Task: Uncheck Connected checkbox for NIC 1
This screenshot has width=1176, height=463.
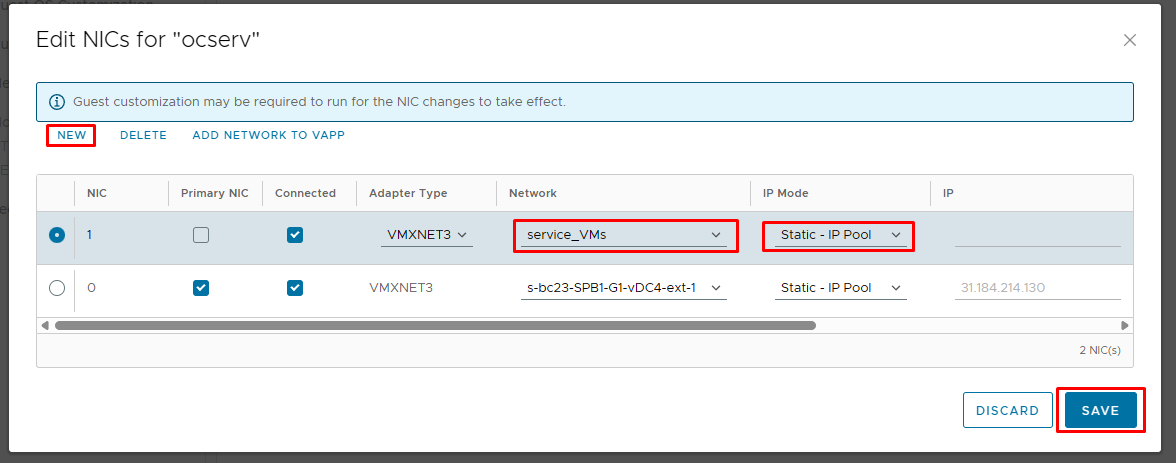Action: click(x=295, y=236)
